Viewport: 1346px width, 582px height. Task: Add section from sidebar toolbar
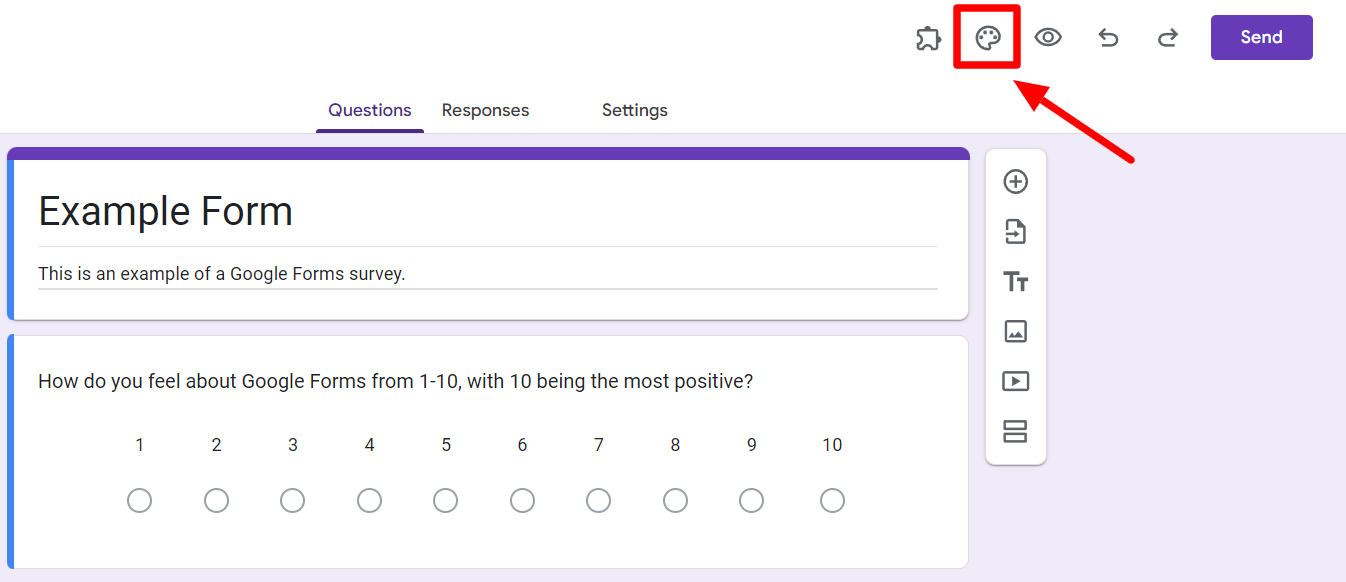pyautogui.click(x=1015, y=431)
